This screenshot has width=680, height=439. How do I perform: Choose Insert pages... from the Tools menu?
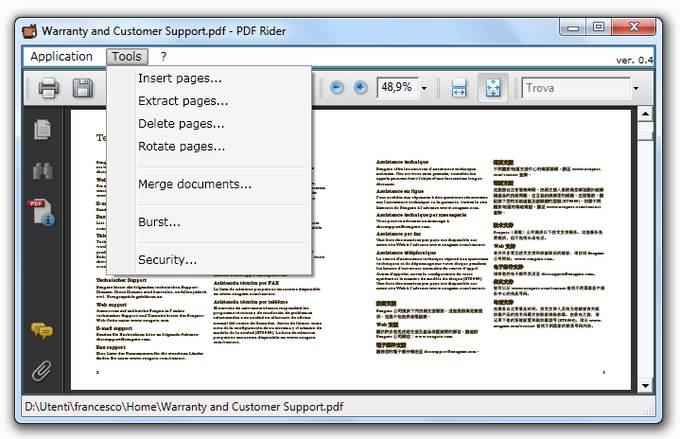209,78
